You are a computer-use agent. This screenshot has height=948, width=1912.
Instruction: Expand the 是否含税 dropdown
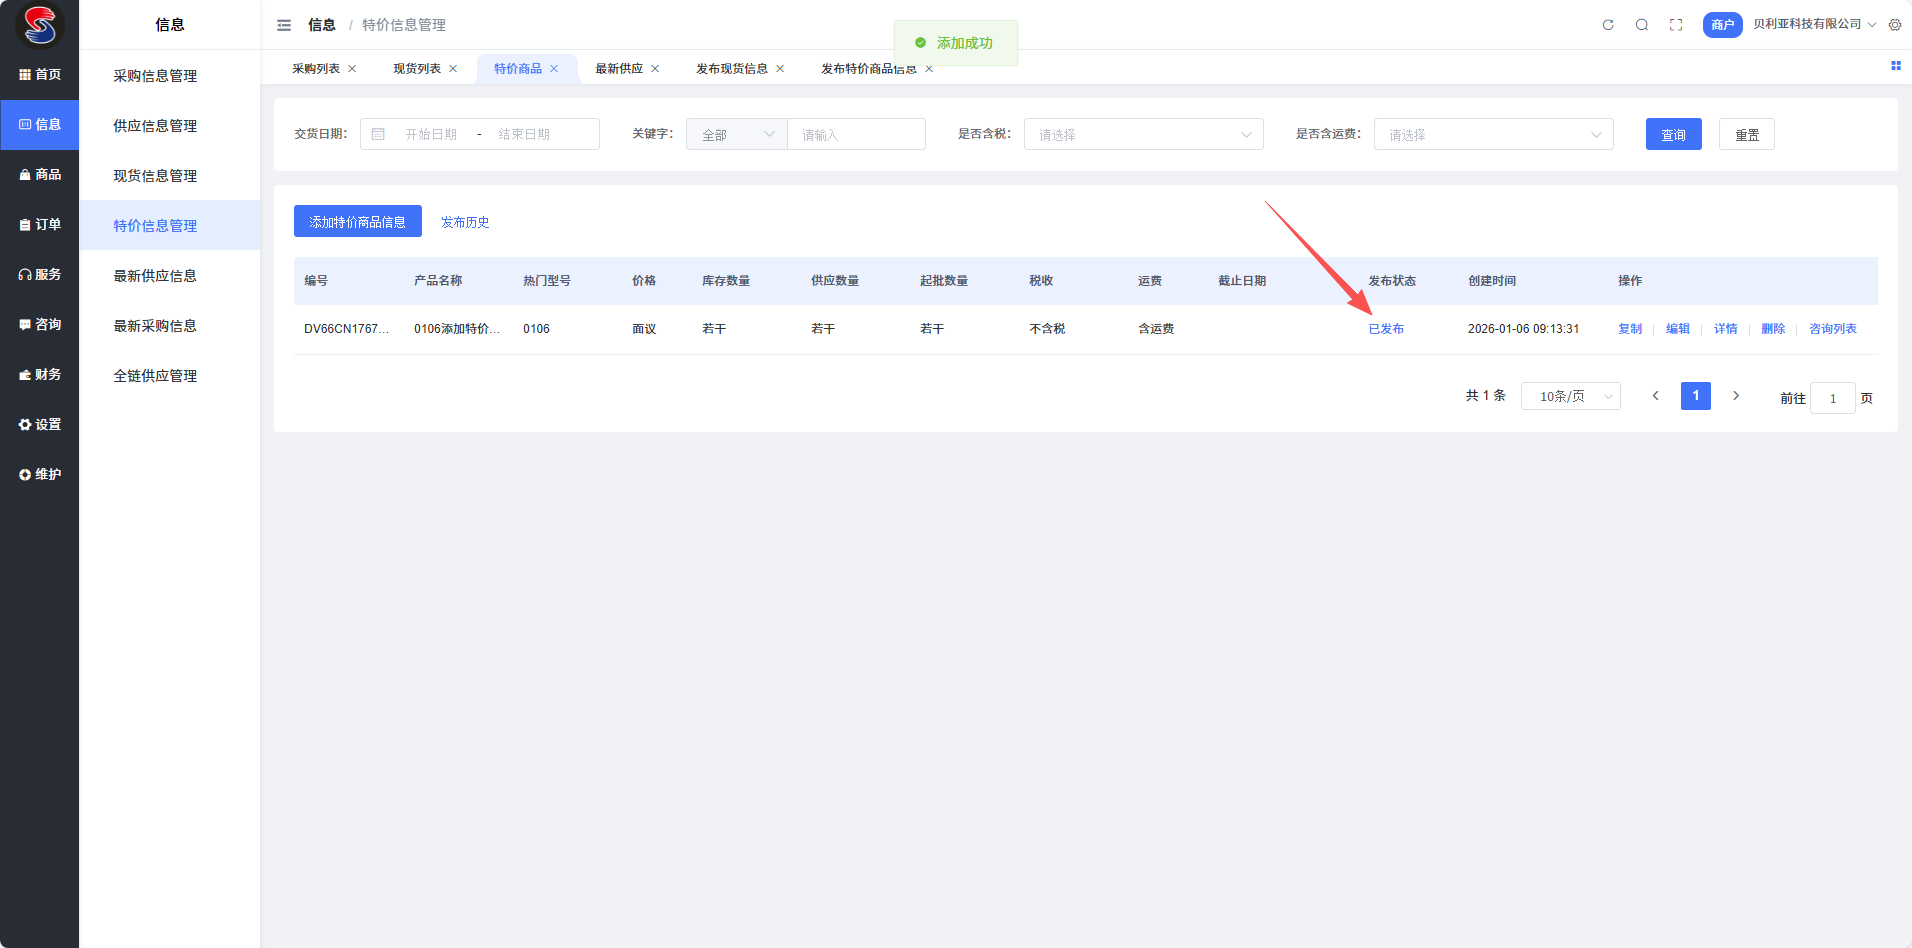pos(1143,134)
